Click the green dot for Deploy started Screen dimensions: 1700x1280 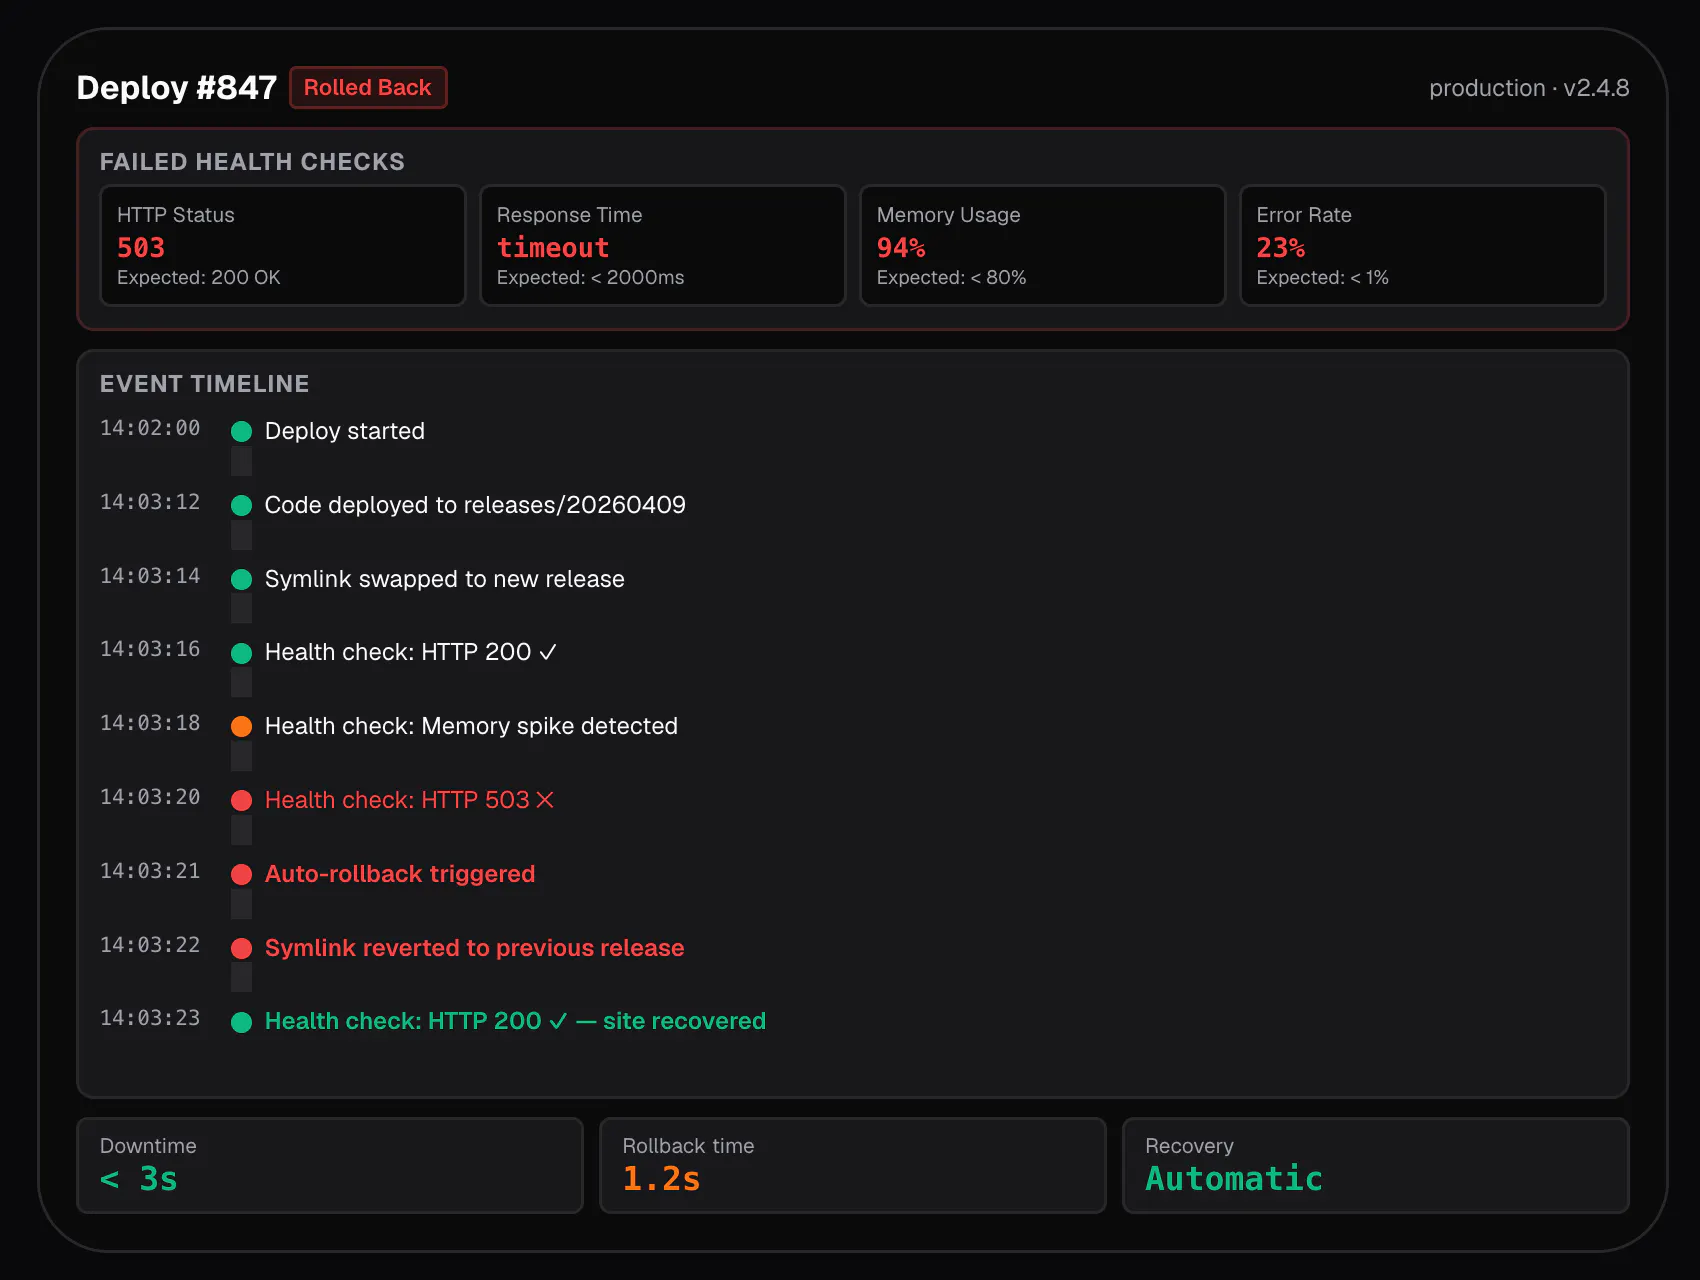(x=241, y=431)
